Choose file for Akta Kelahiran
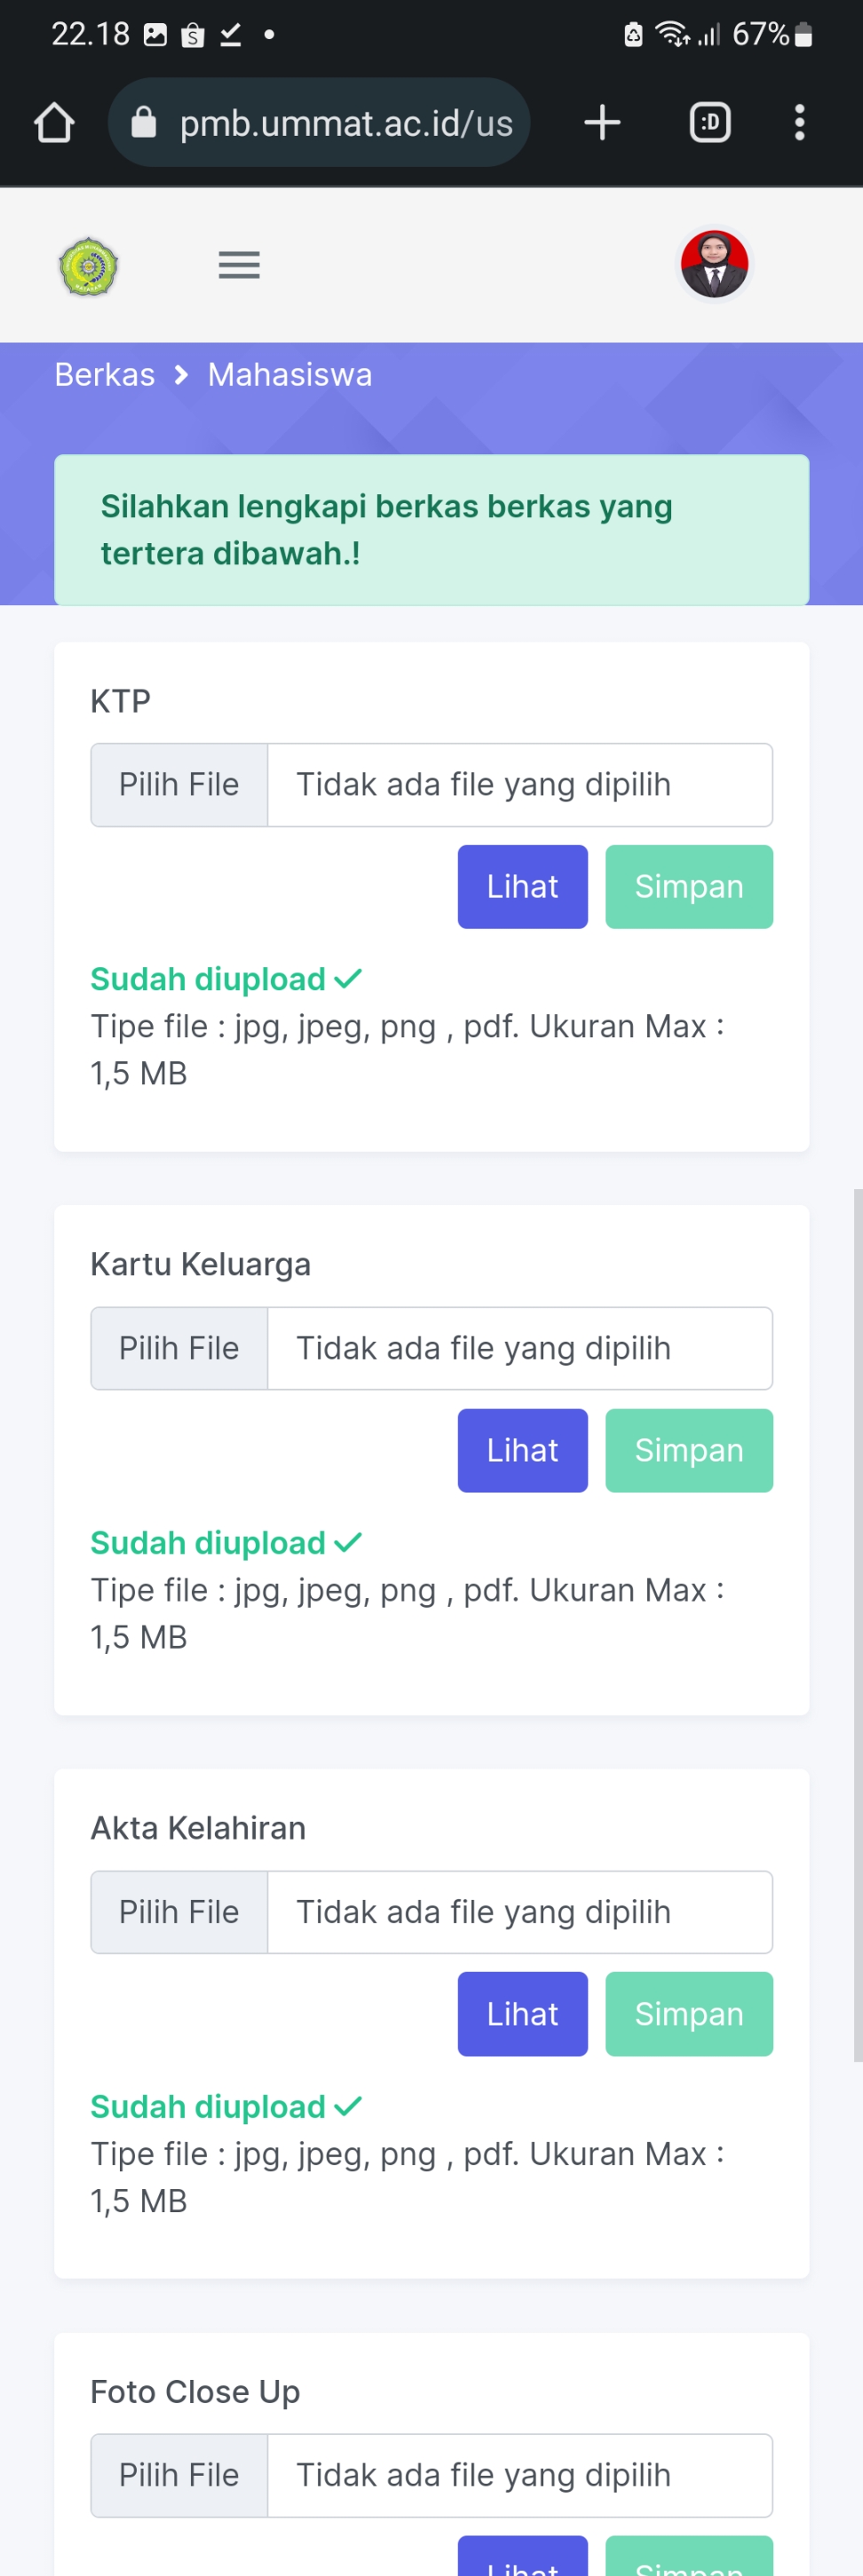Screen dimensions: 863x2576 pos(180,1912)
